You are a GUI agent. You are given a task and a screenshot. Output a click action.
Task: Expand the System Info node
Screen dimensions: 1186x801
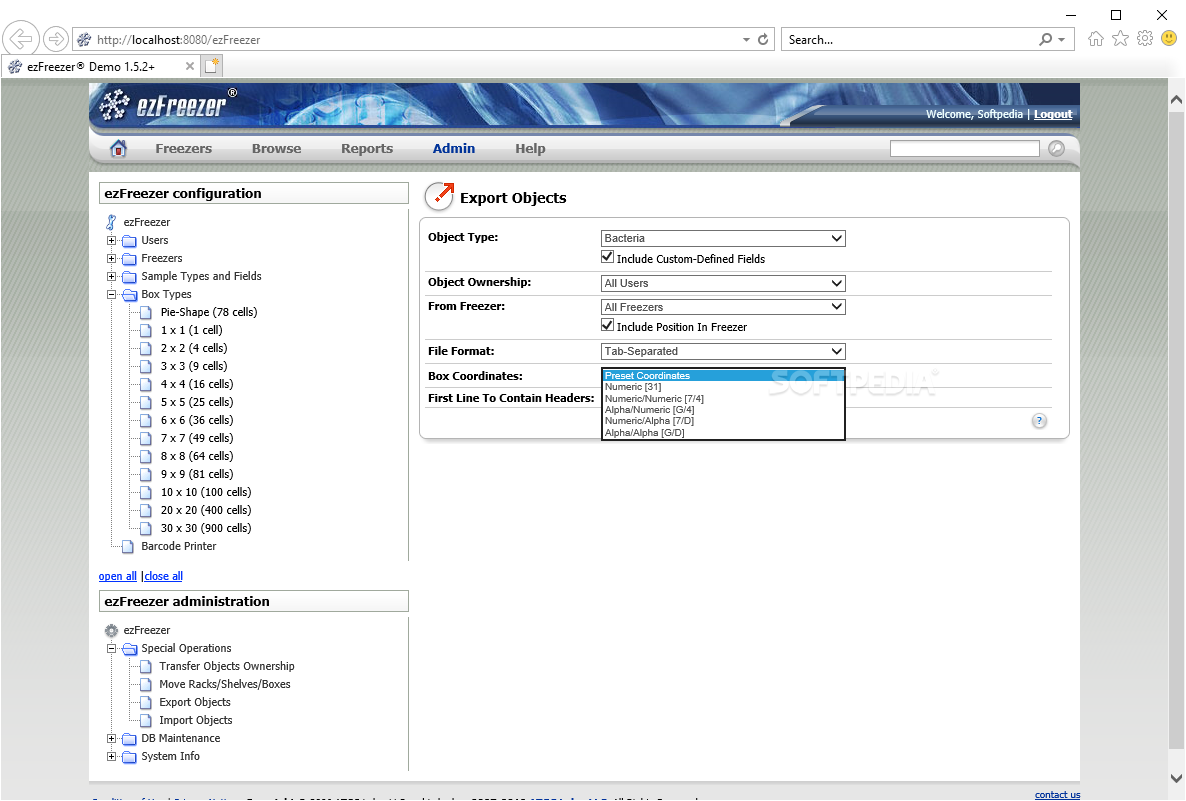[111, 757]
